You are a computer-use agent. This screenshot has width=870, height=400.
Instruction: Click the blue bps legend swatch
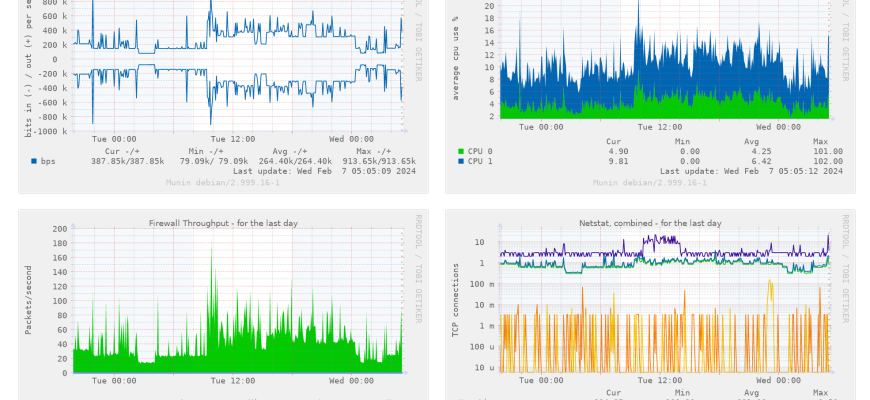click(x=34, y=160)
